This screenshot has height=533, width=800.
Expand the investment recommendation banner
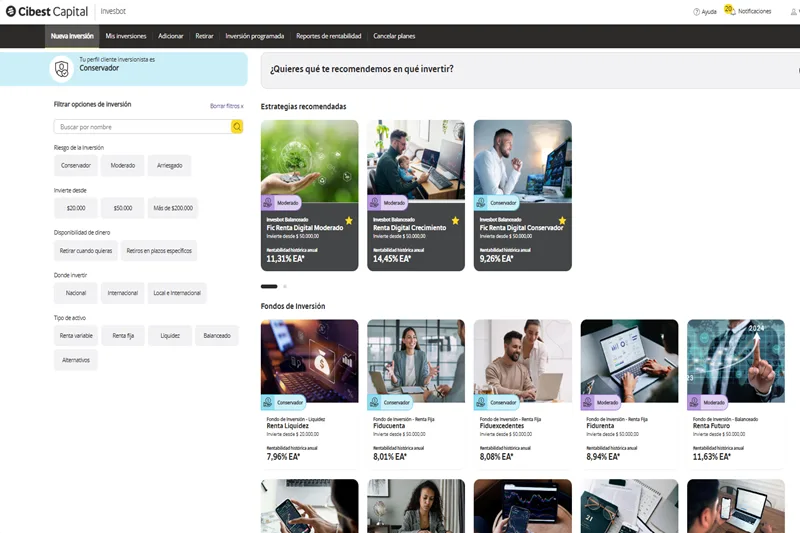point(530,70)
